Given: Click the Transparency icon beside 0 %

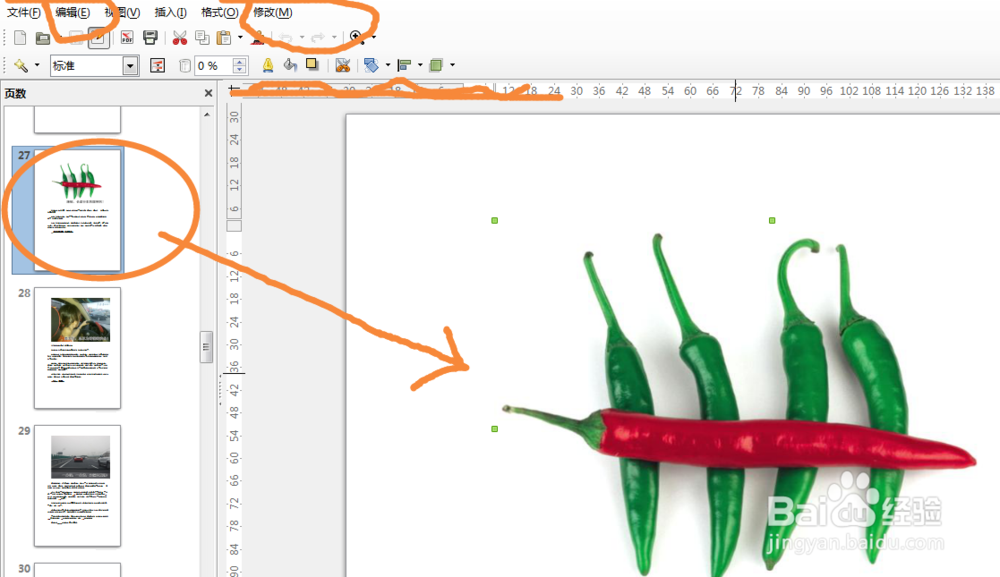Looking at the screenshot, I should [x=184, y=66].
